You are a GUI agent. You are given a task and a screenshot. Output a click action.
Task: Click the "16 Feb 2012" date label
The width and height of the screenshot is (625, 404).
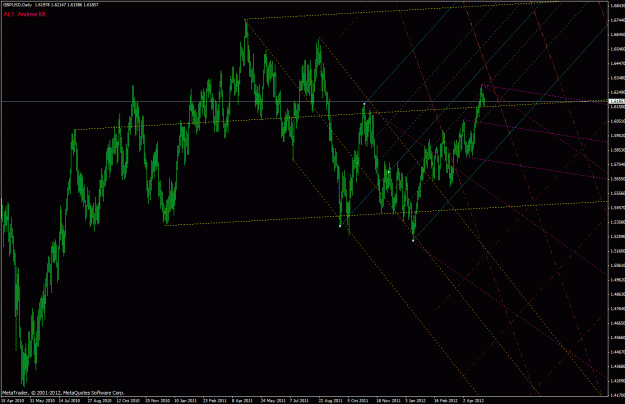tap(446, 400)
